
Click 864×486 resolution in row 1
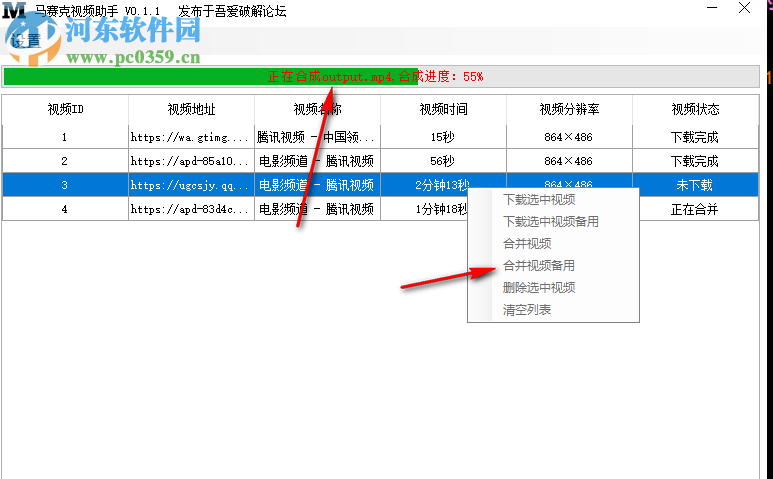[569, 137]
